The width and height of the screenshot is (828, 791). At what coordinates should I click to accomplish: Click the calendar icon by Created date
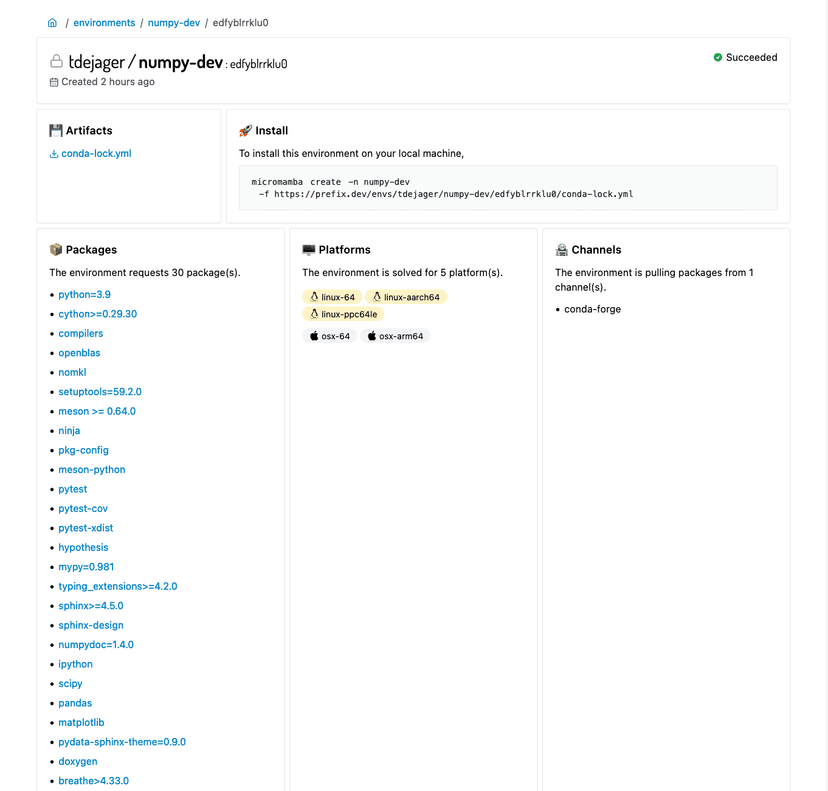(54, 82)
